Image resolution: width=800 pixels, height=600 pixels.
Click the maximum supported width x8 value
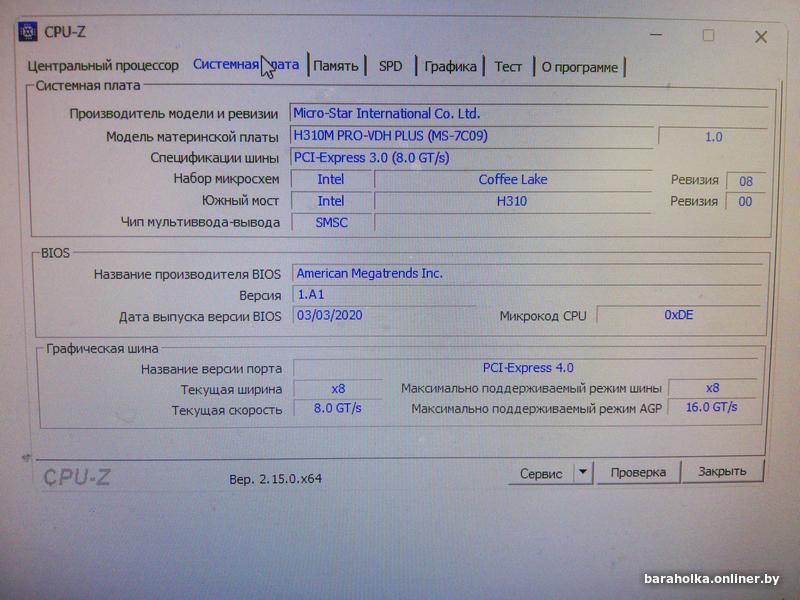(712, 388)
